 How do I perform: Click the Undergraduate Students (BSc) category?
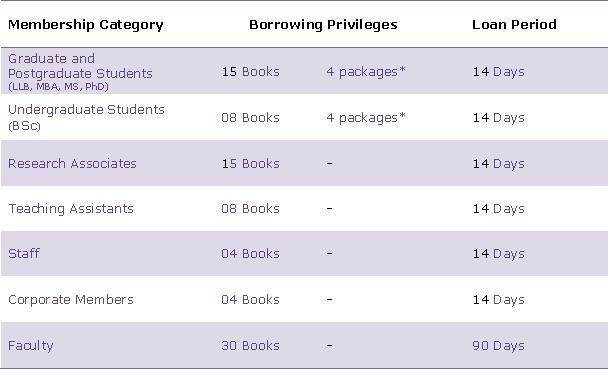(x=86, y=117)
